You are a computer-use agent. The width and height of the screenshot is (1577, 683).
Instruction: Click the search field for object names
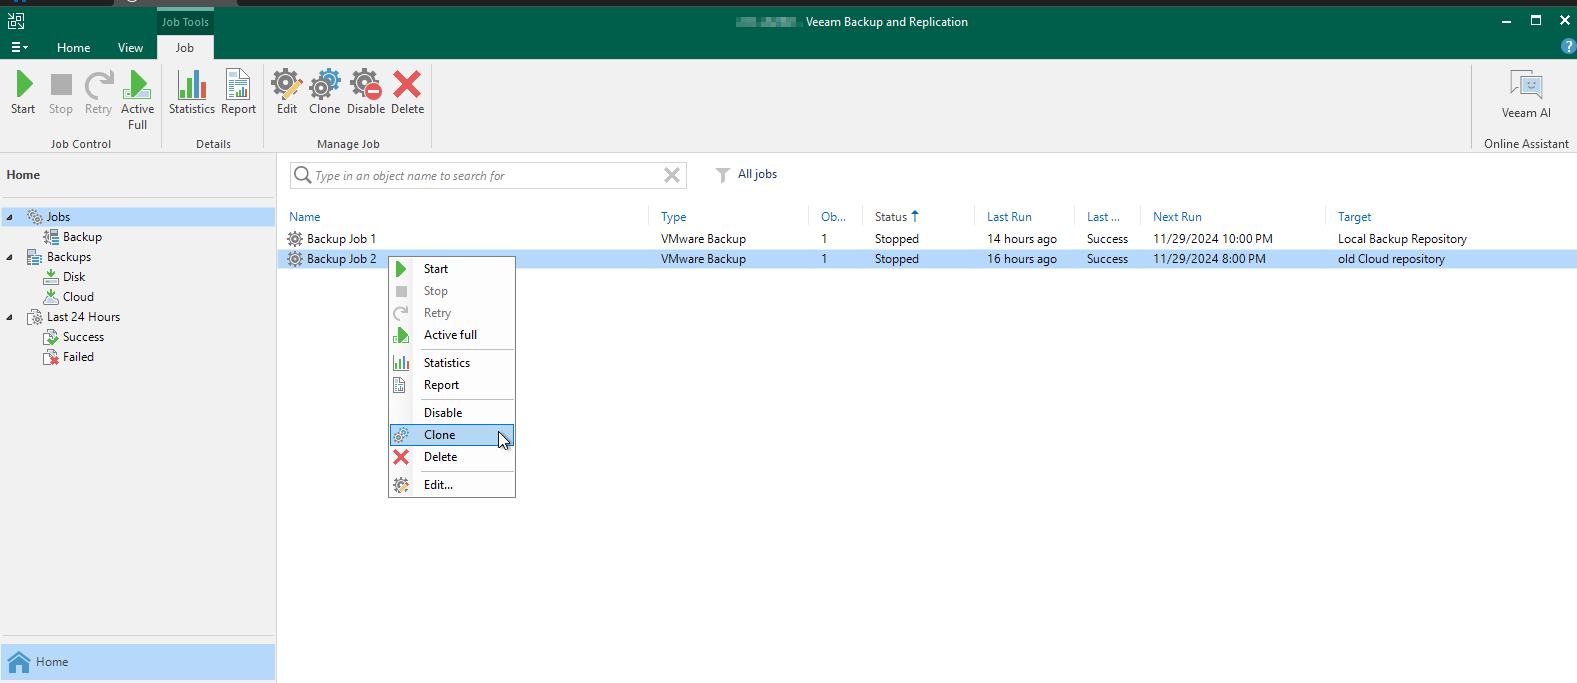[x=488, y=176]
